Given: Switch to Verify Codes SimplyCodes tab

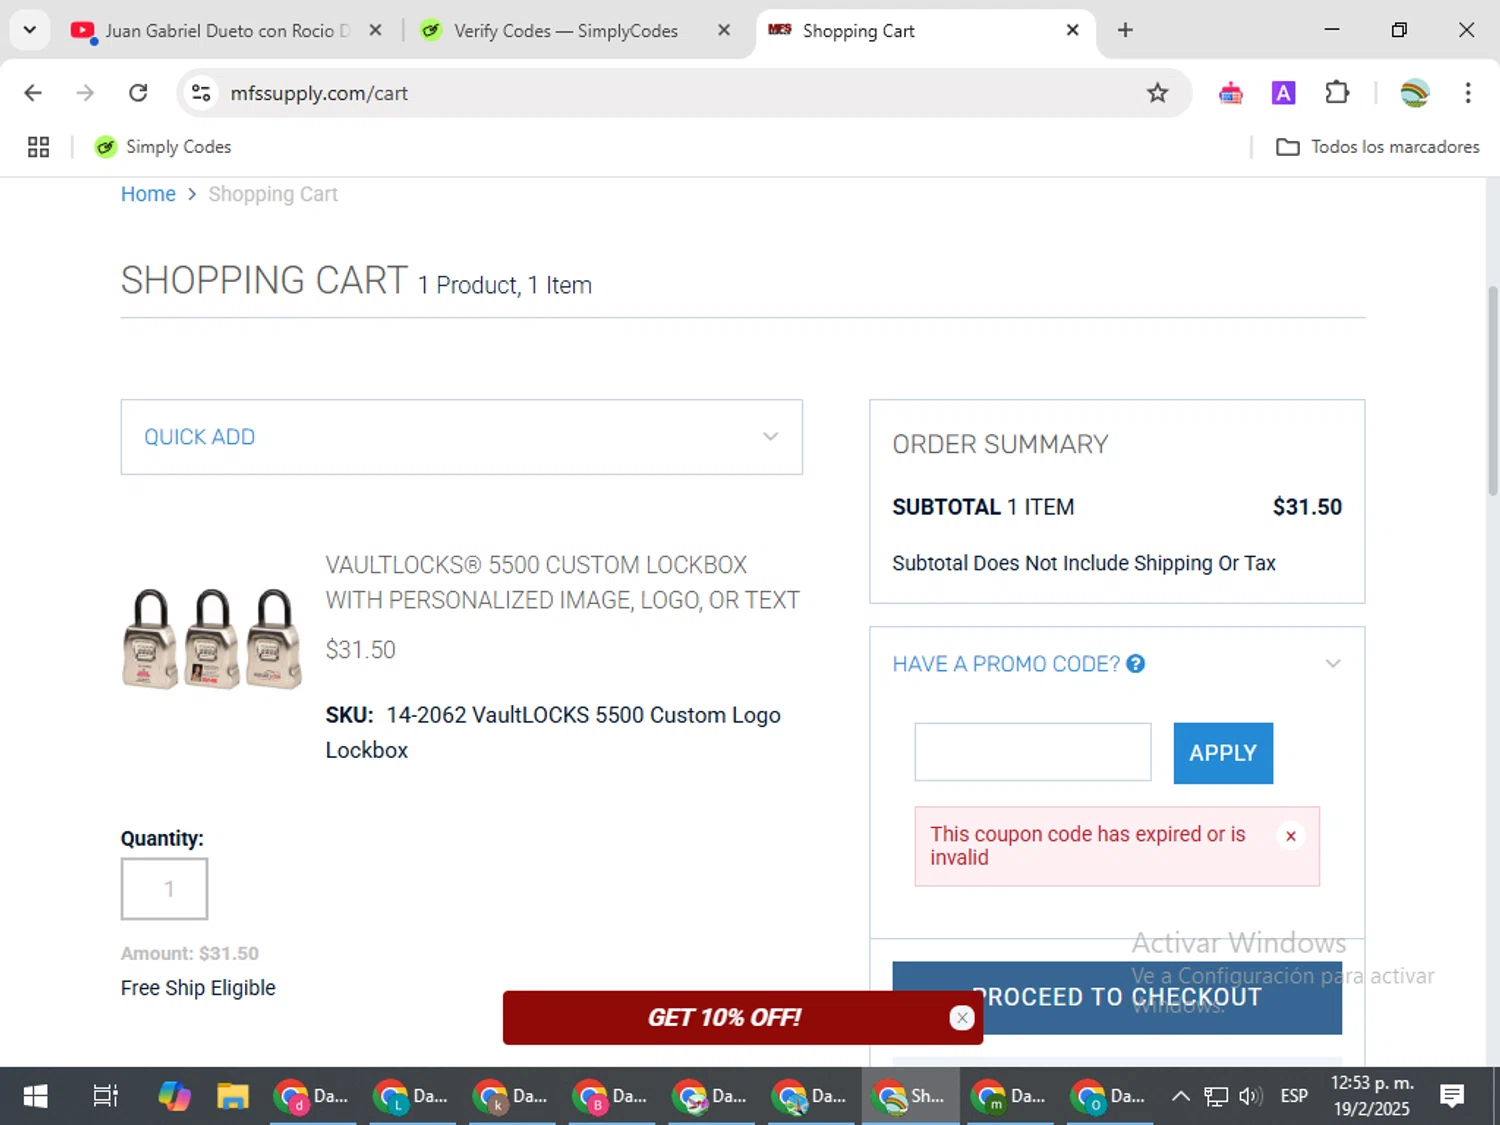Looking at the screenshot, I should [565, 31].
